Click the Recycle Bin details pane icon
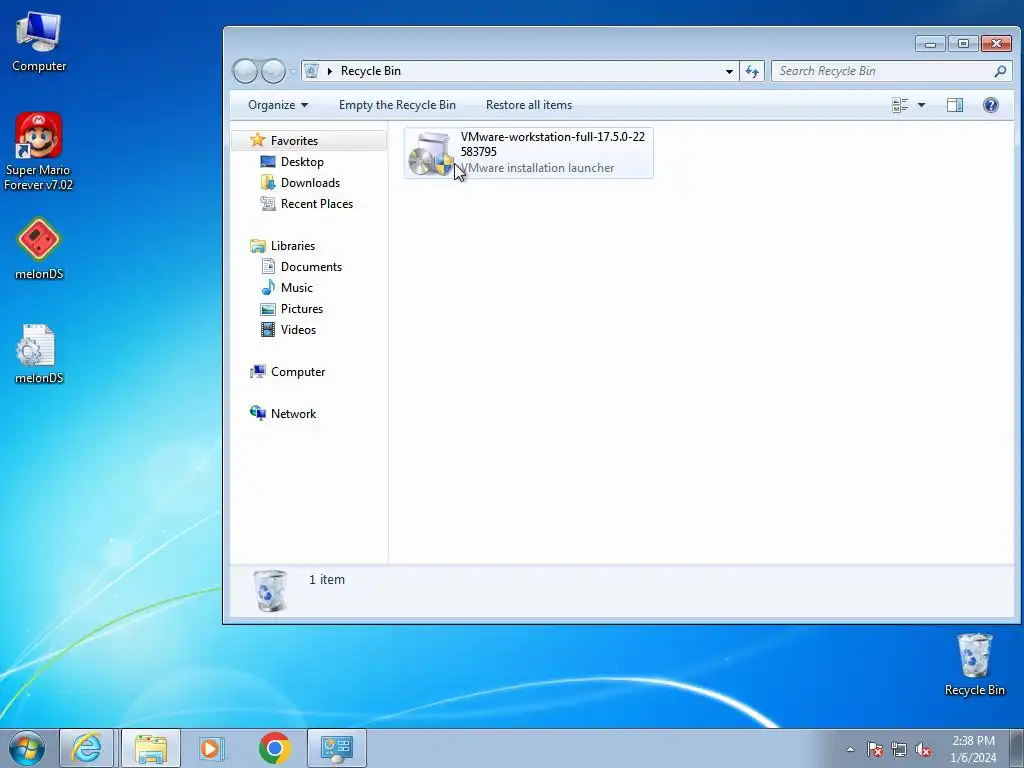The image size is (1024, 768). click(x=270, y=590)
